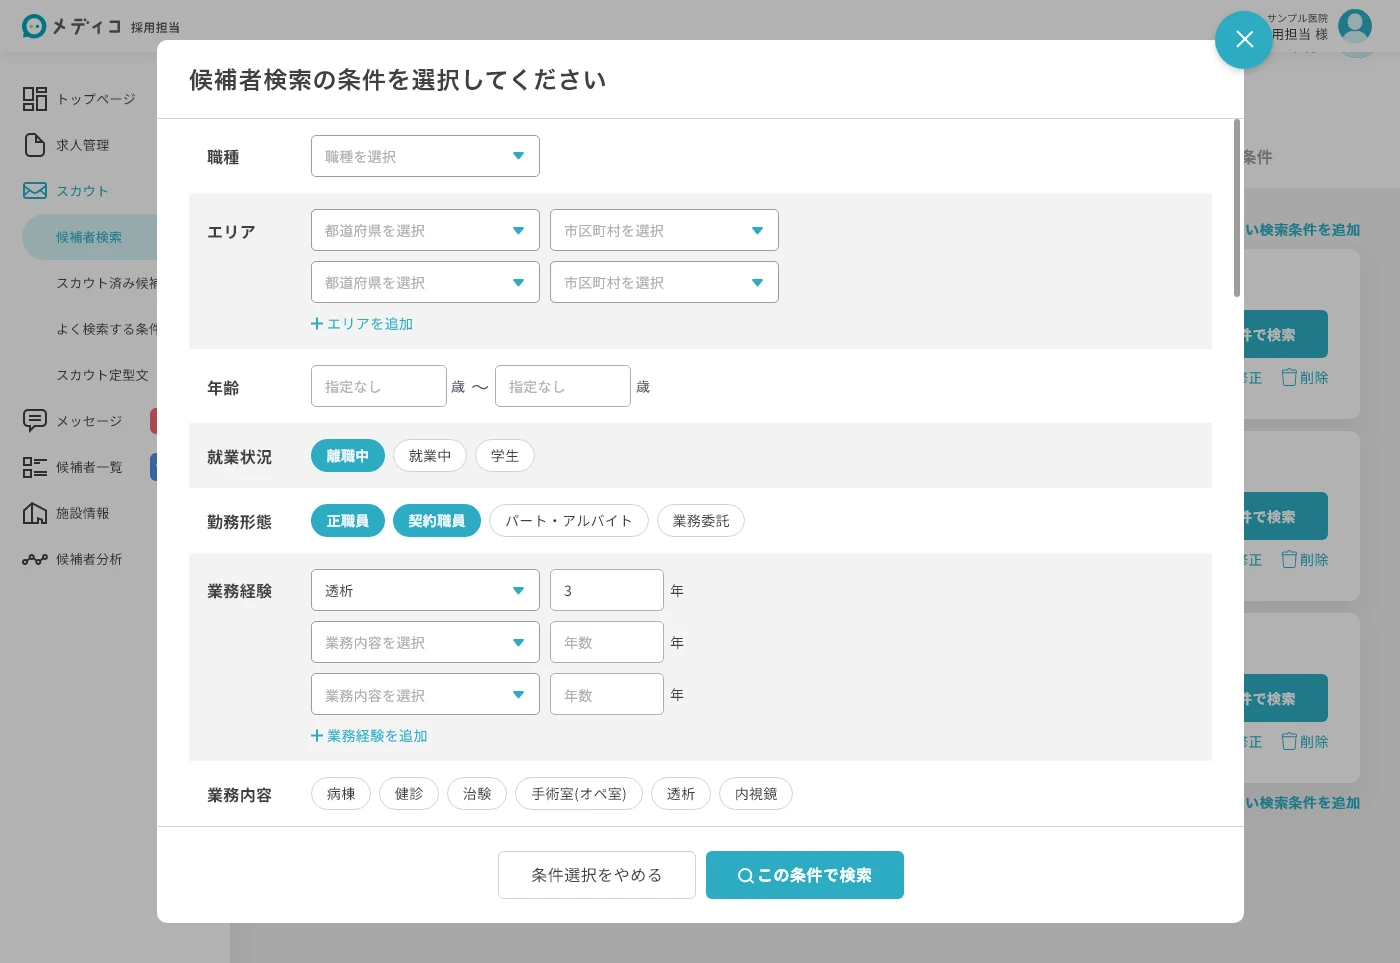Click years field containing 3
The height and width of the screenshot is (963, 1400).
607,590
